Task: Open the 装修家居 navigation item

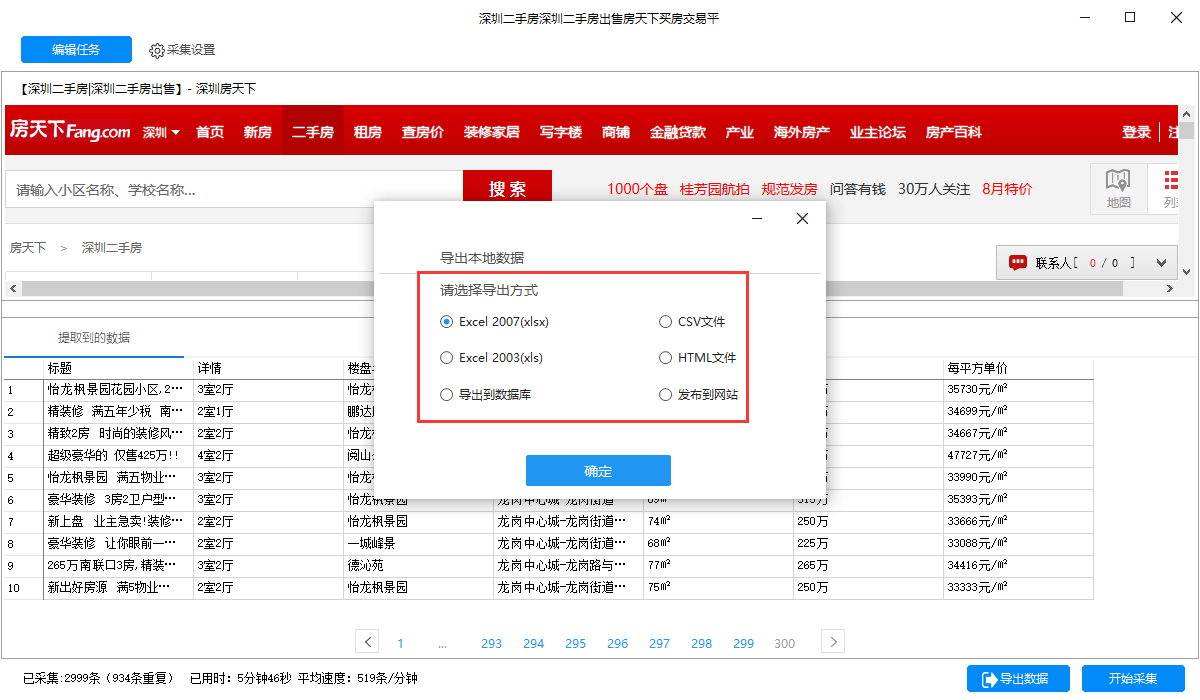Action: coord(491,132)
